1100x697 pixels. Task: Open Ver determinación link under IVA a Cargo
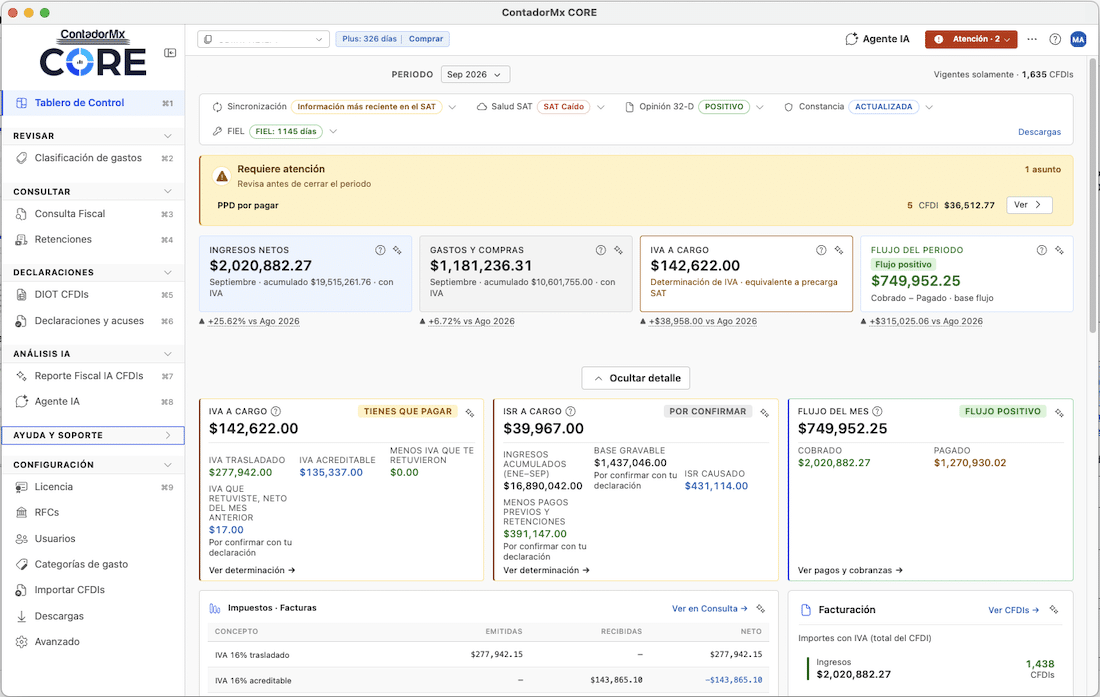click(x=252, y=570)
